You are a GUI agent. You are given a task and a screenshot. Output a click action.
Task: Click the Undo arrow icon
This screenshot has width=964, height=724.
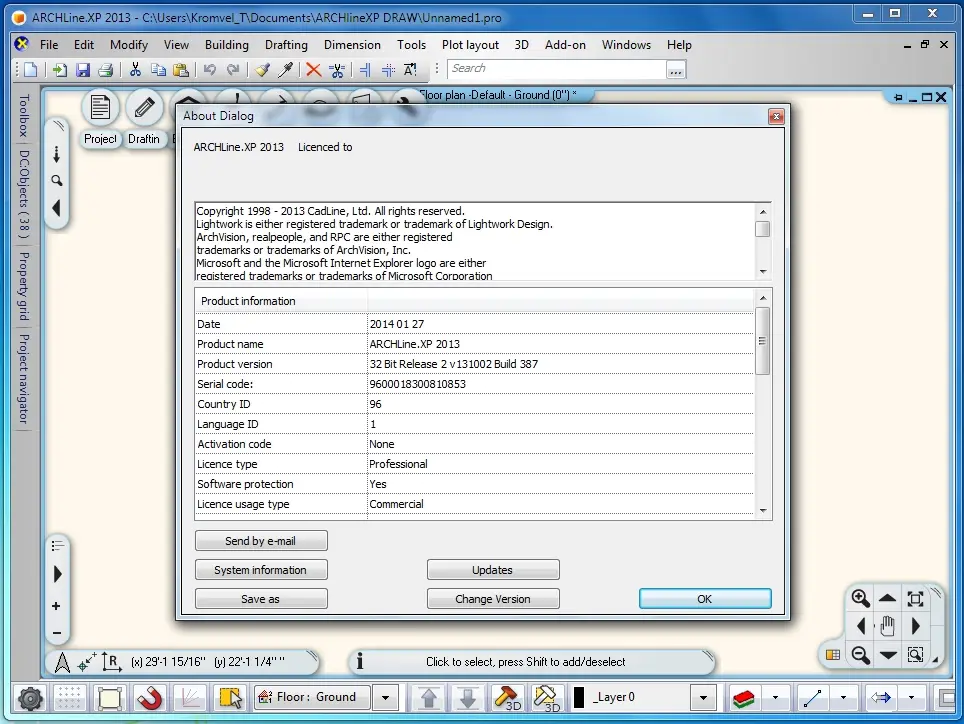coord(210,69)
